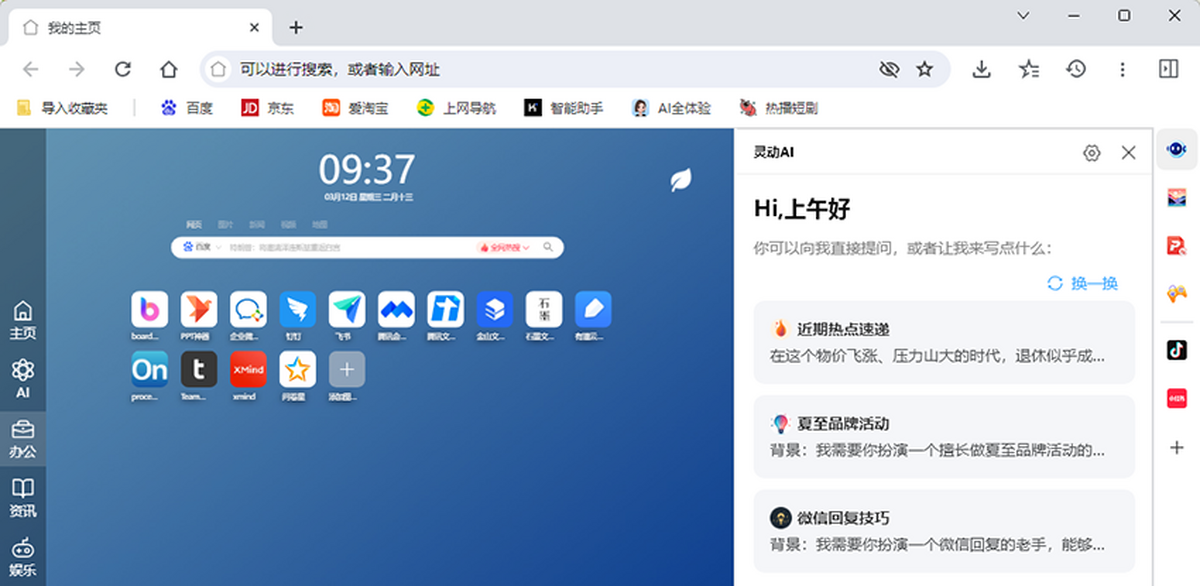Select the 灵动AI assistant icon in right sidebar
The height and width of the screenshot is (586, 1200).
coord(1176,150)
